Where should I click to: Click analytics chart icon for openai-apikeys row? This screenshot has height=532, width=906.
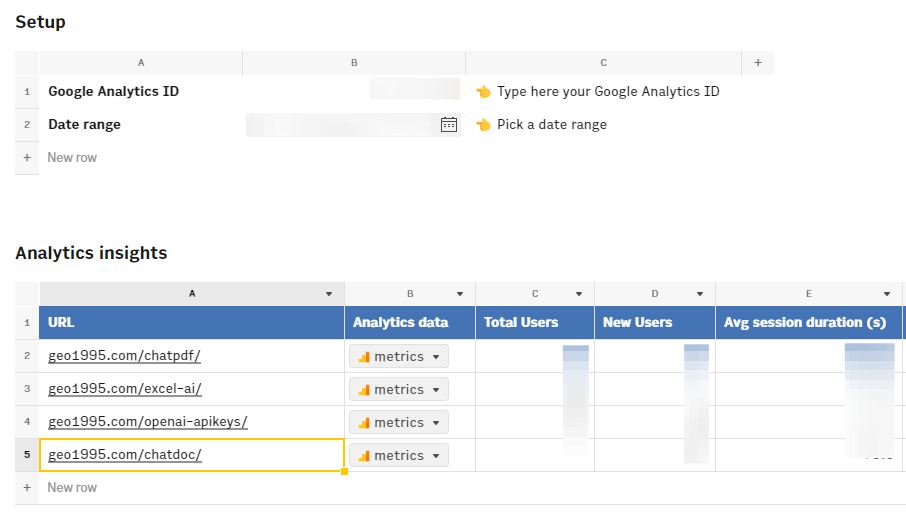tap(364, 423)
